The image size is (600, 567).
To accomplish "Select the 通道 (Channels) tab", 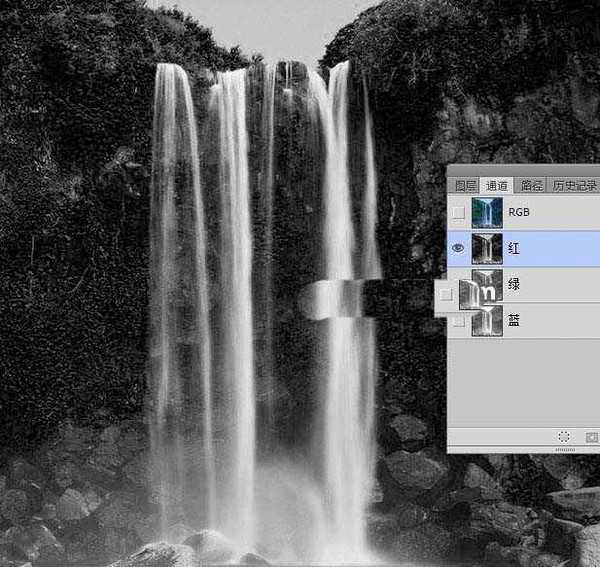I will coord(497,186).
